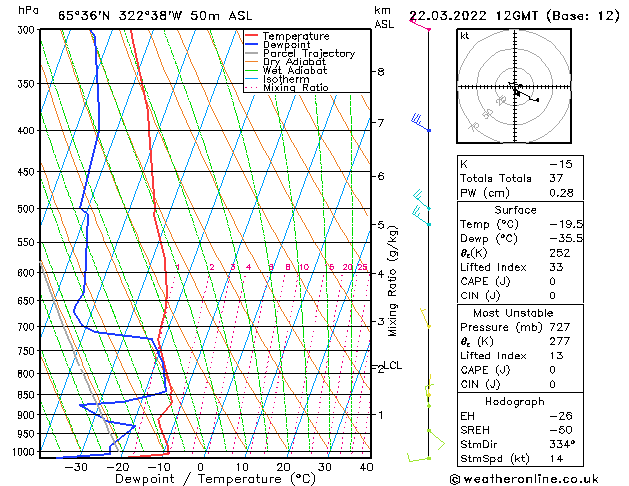Click the cyan wind barb at 500 hPa
The image size is (629, 486).
point(421,199)
